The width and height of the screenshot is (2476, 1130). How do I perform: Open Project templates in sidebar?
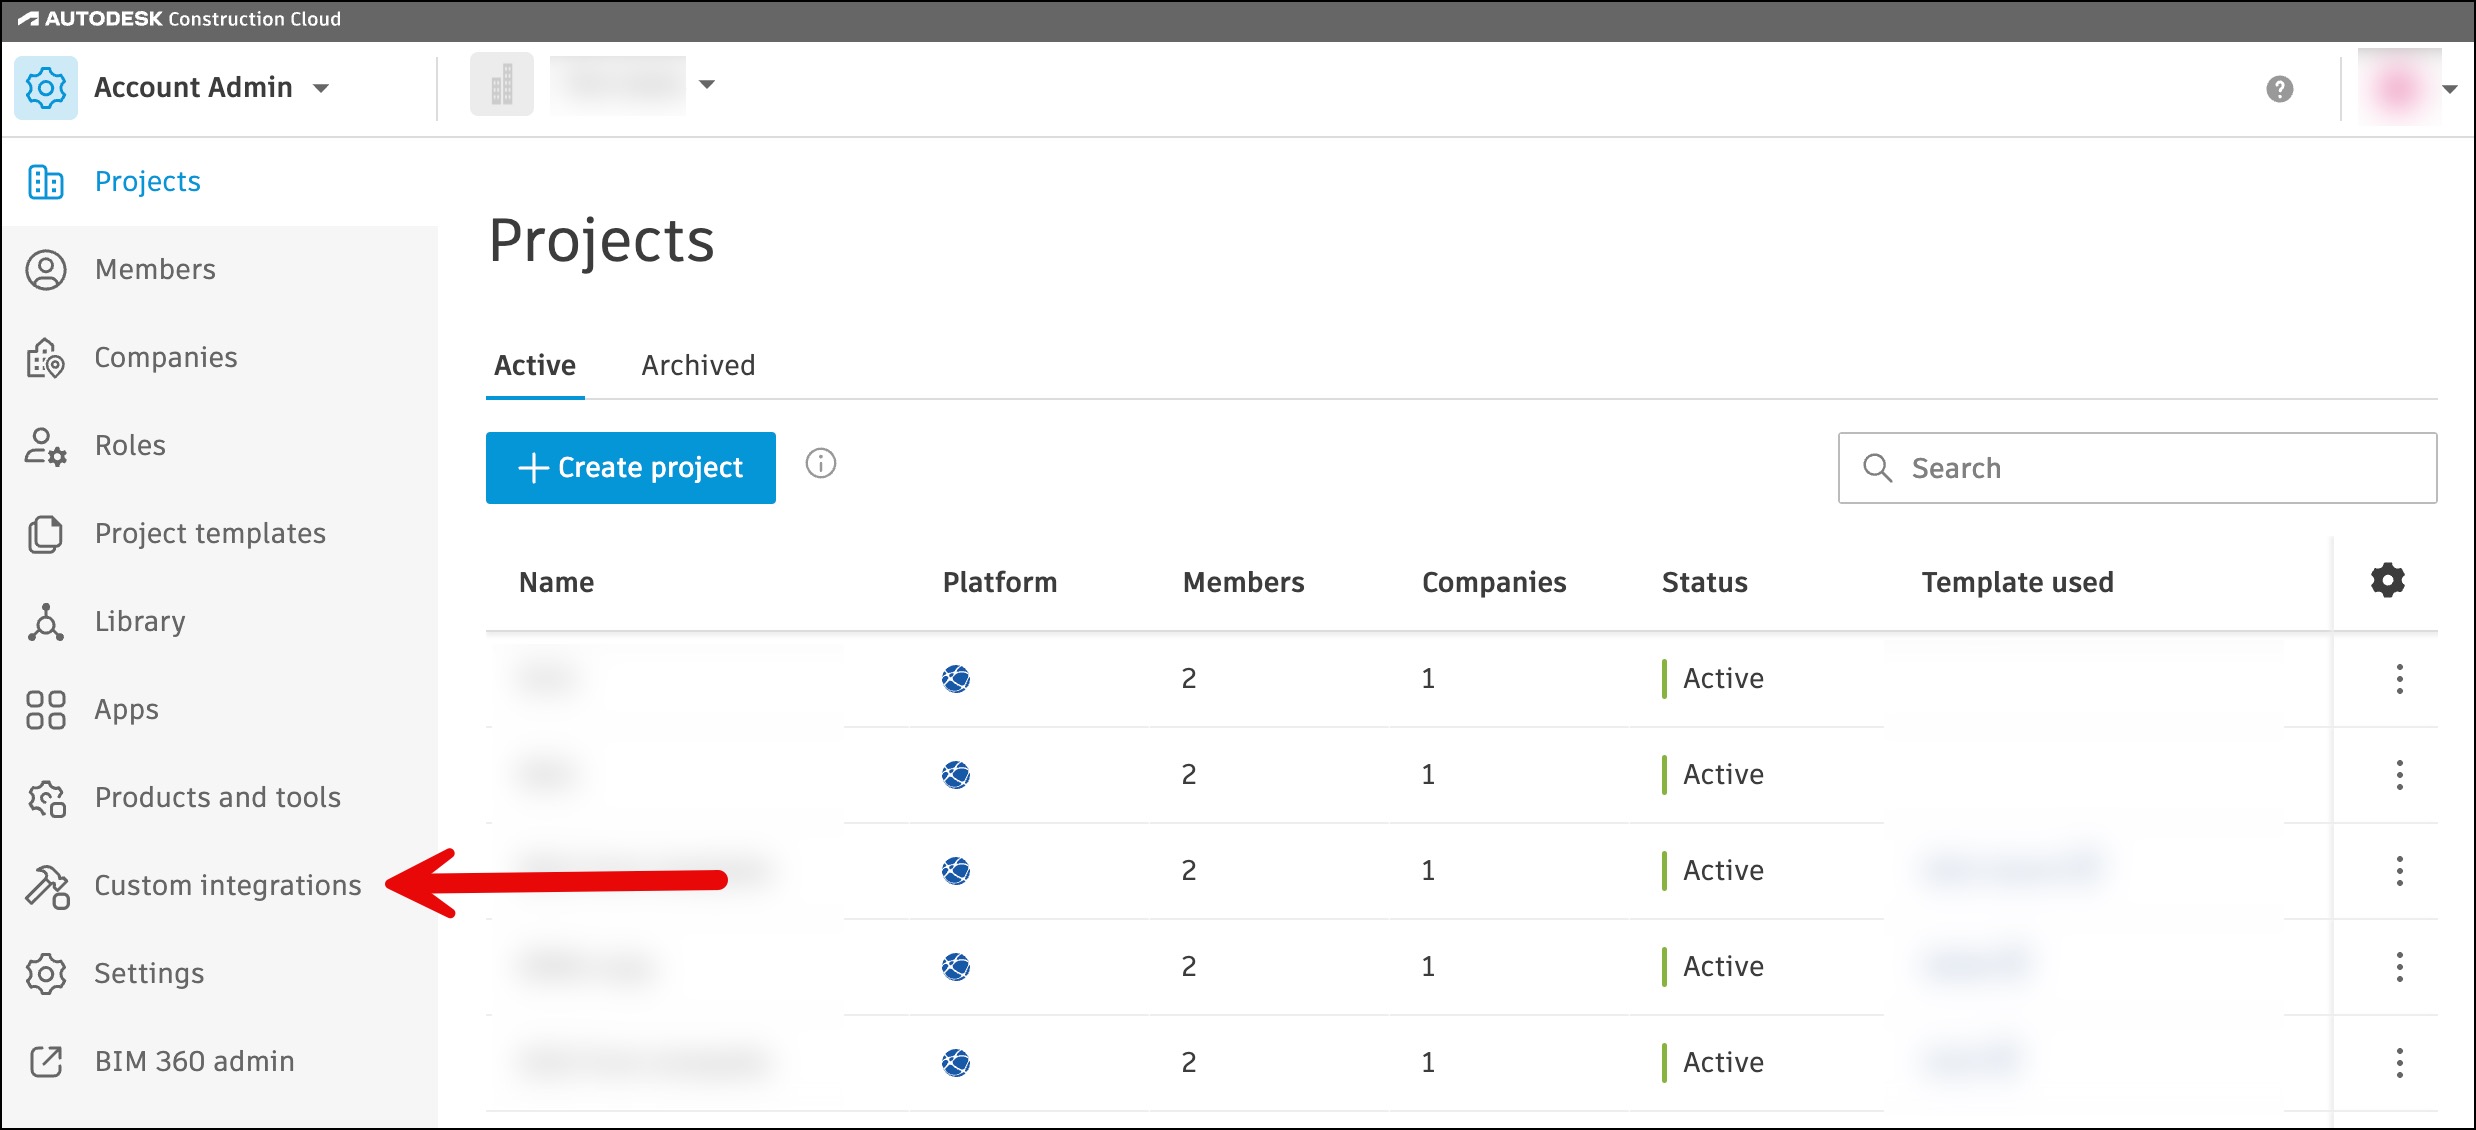click(x=210, y=534)
